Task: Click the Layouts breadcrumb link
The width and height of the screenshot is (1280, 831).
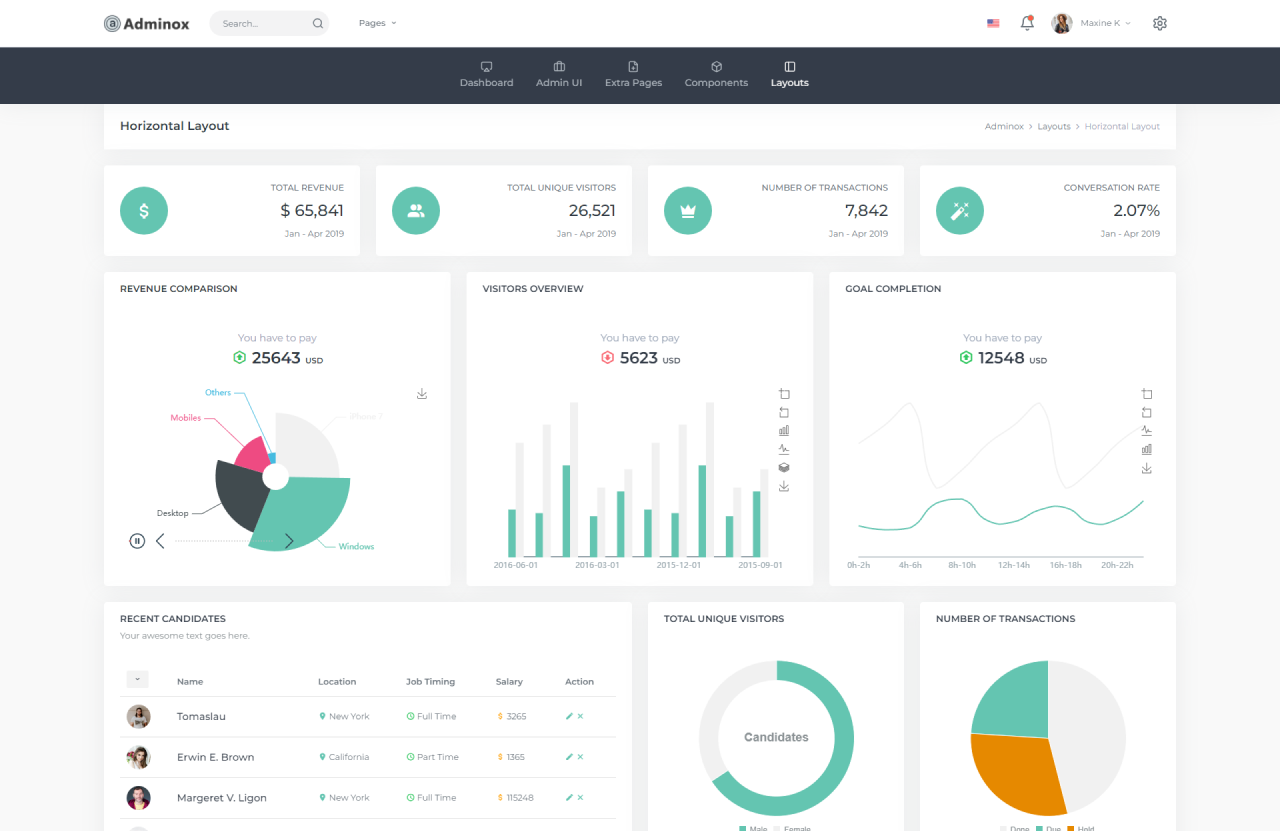Action: click(x=1054, y=127)
